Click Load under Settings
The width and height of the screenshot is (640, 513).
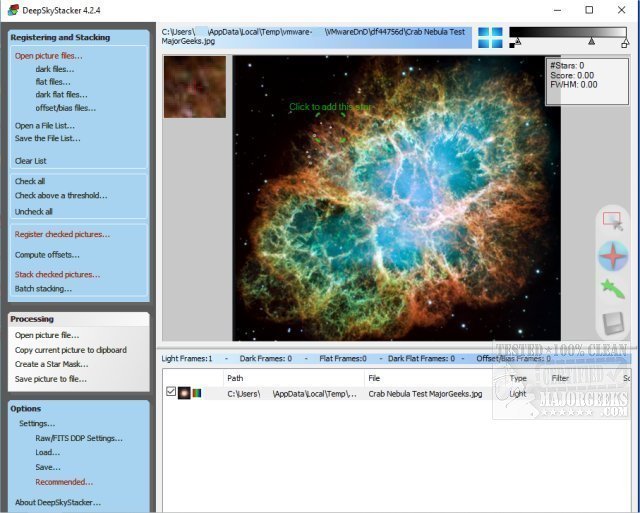(48, 453)
